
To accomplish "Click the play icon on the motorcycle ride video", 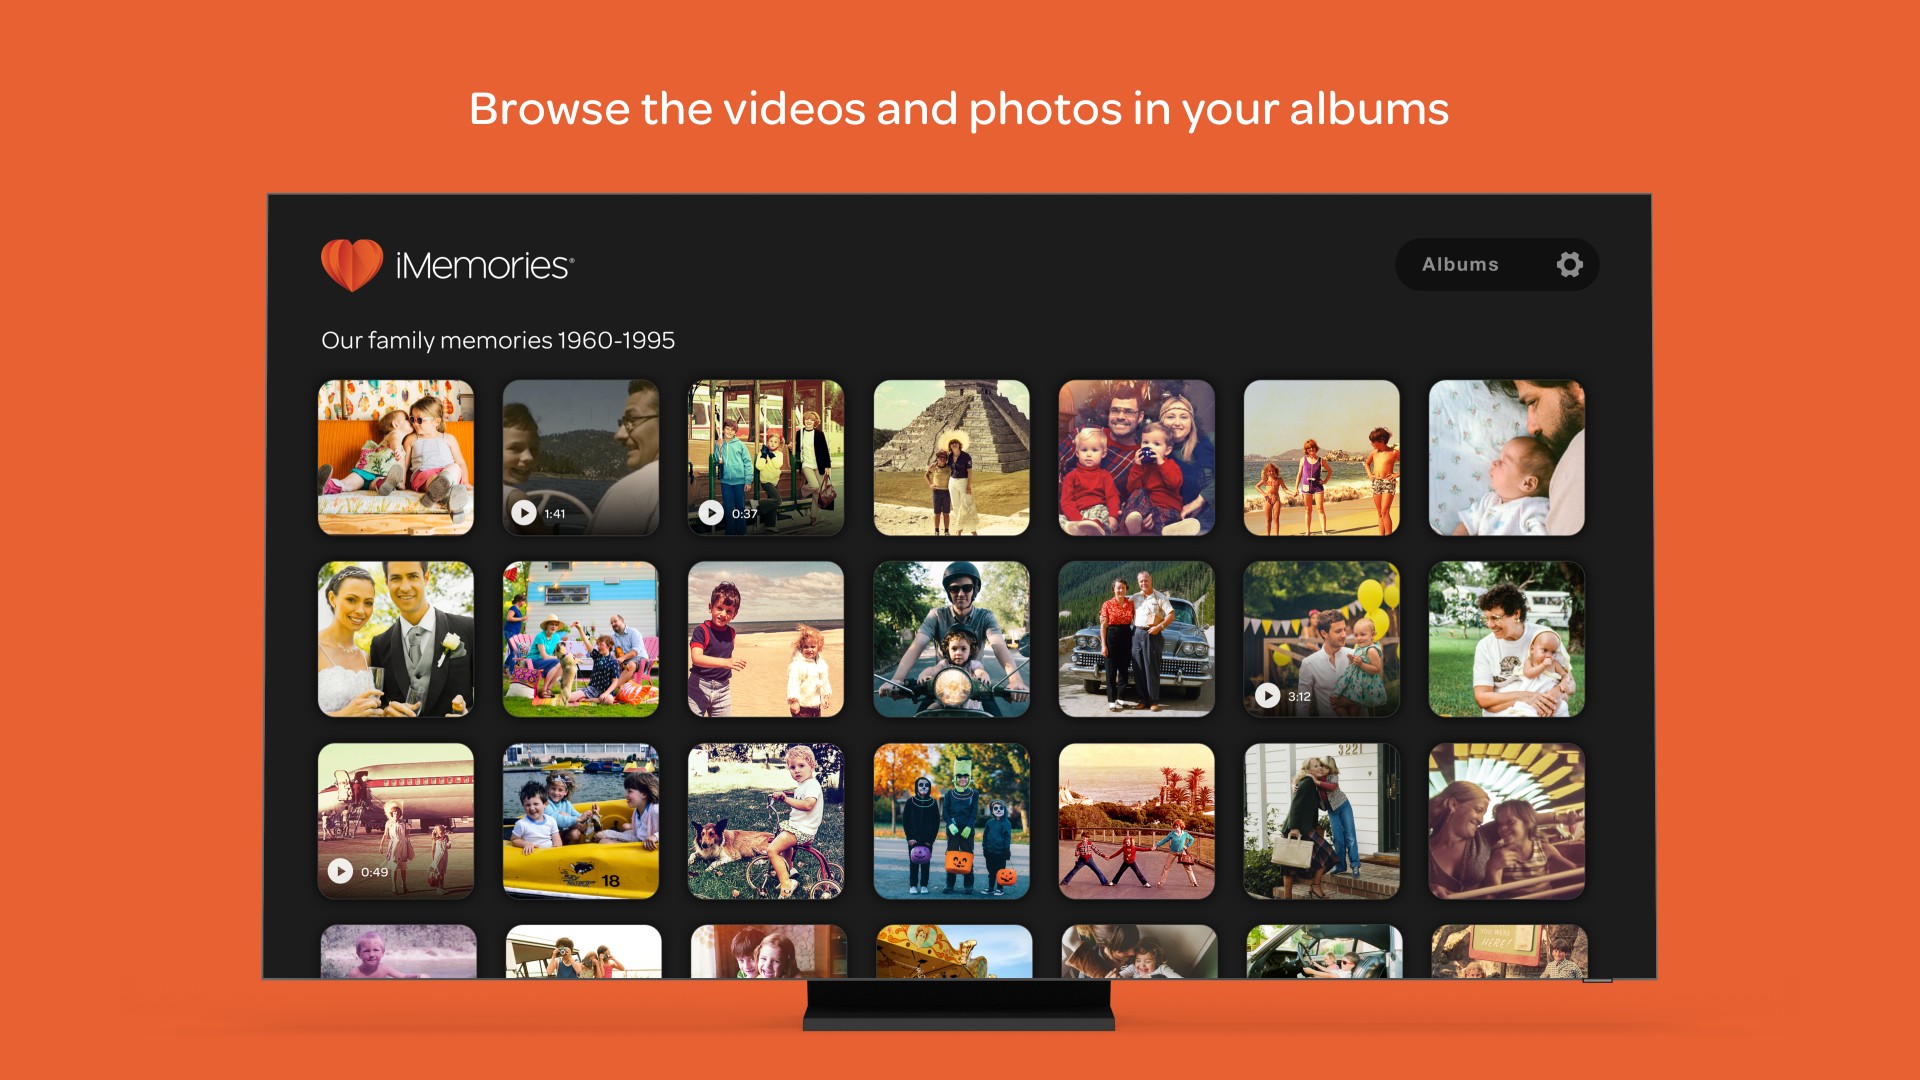I will (x=951, y=639).
